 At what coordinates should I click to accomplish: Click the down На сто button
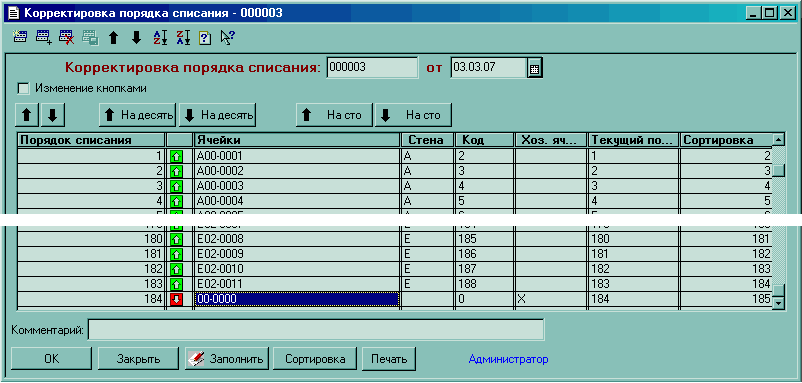413,115
